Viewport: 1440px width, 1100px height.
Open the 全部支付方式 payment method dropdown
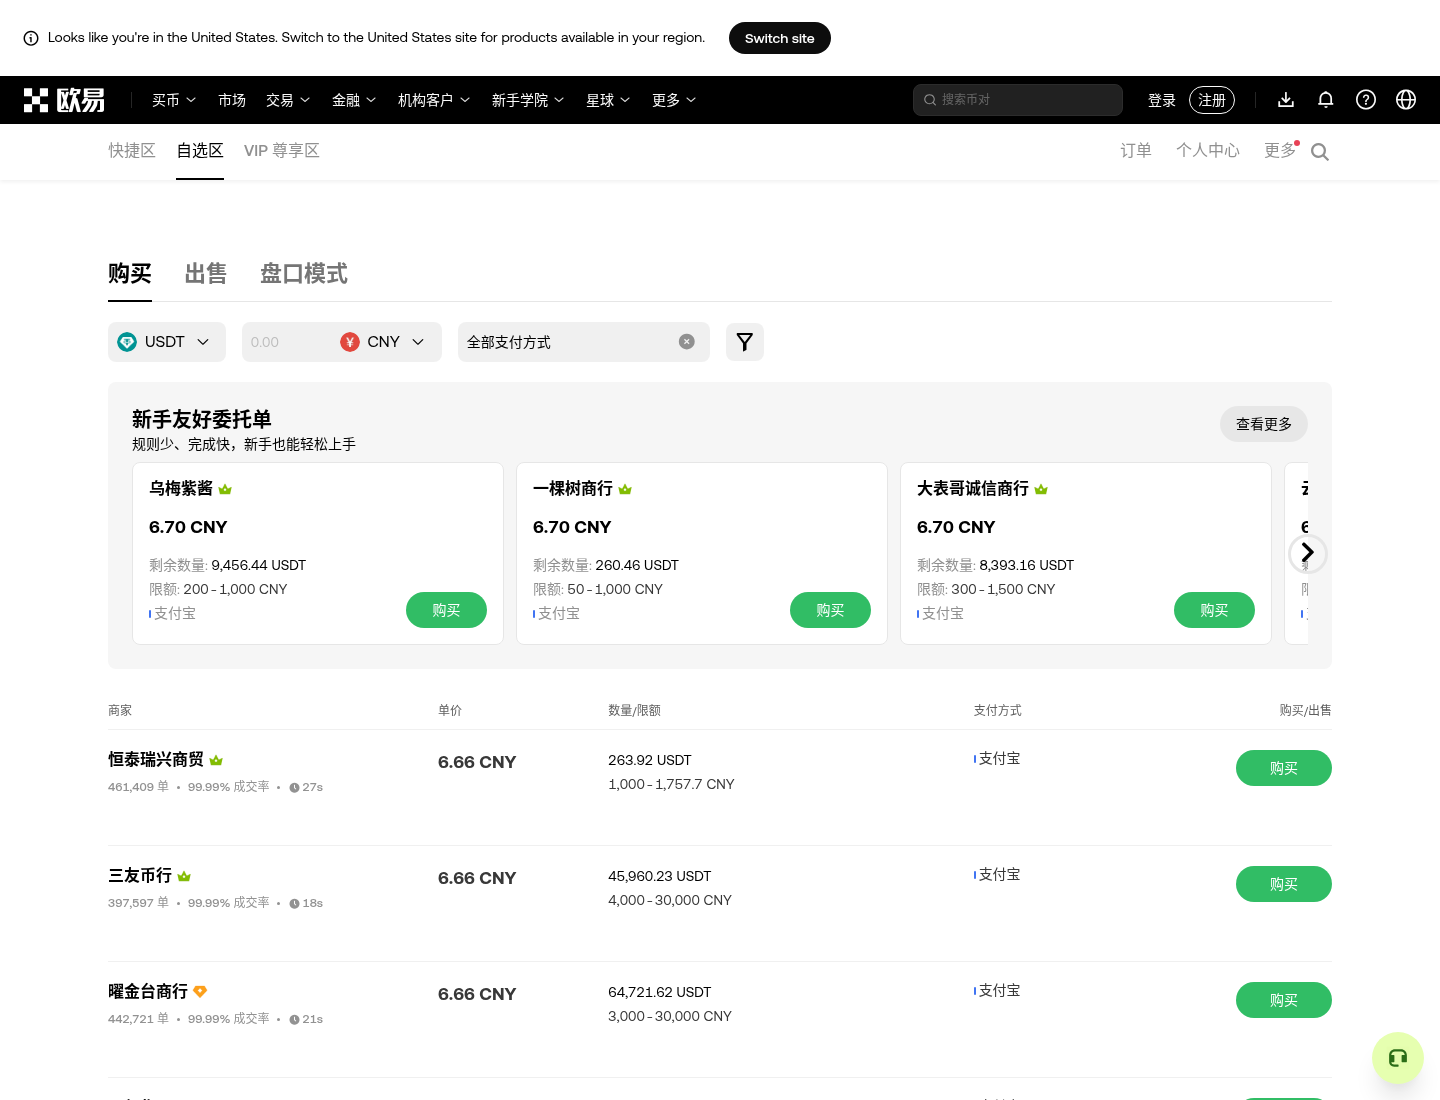click(x=584, y=342)
